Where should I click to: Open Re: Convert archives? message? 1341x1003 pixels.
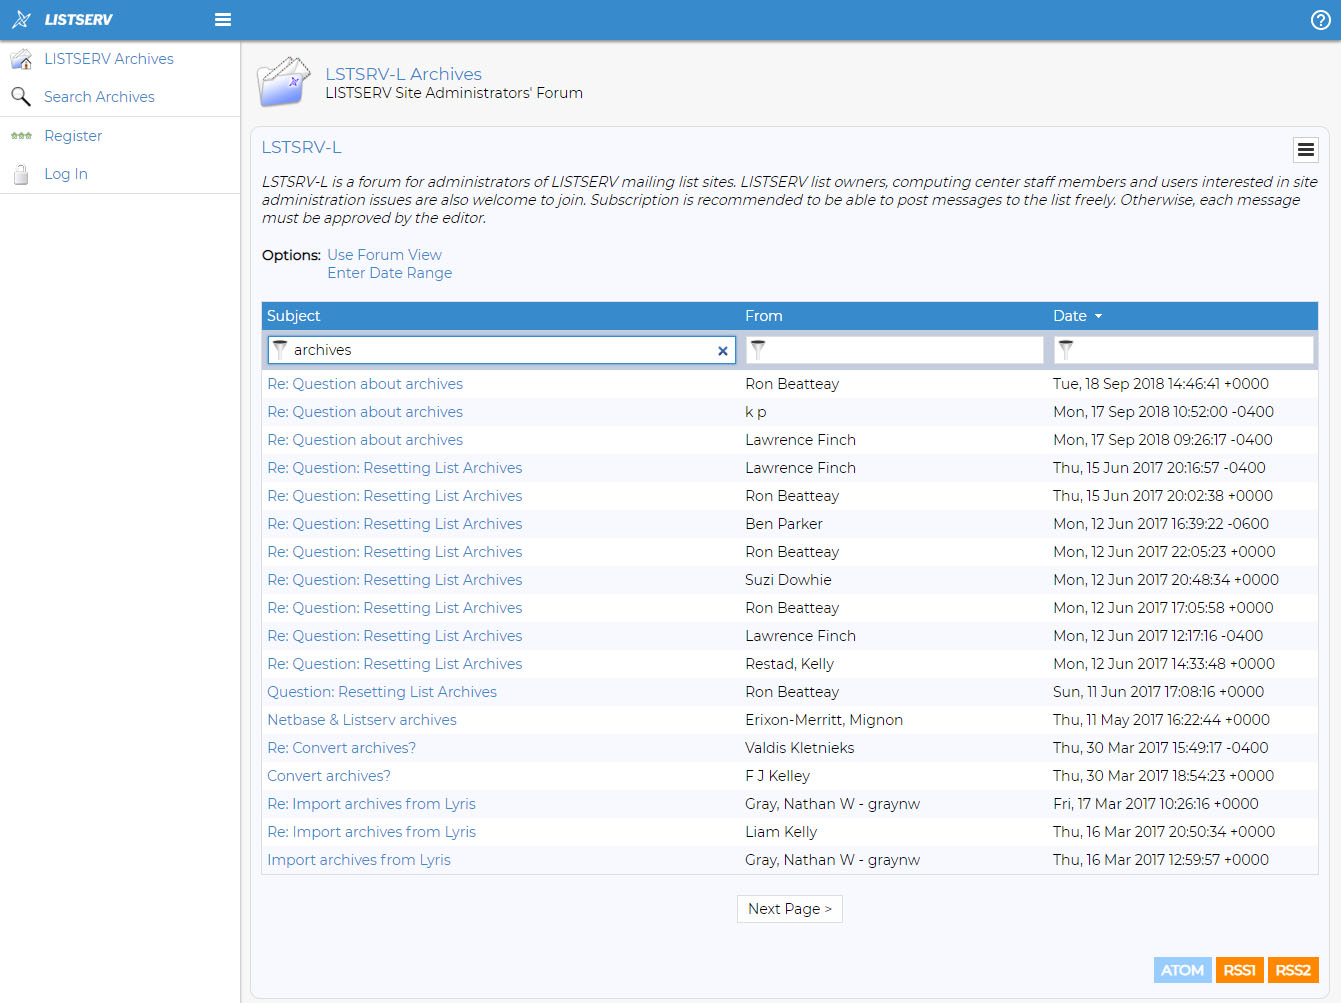click(x=341, y=748)
